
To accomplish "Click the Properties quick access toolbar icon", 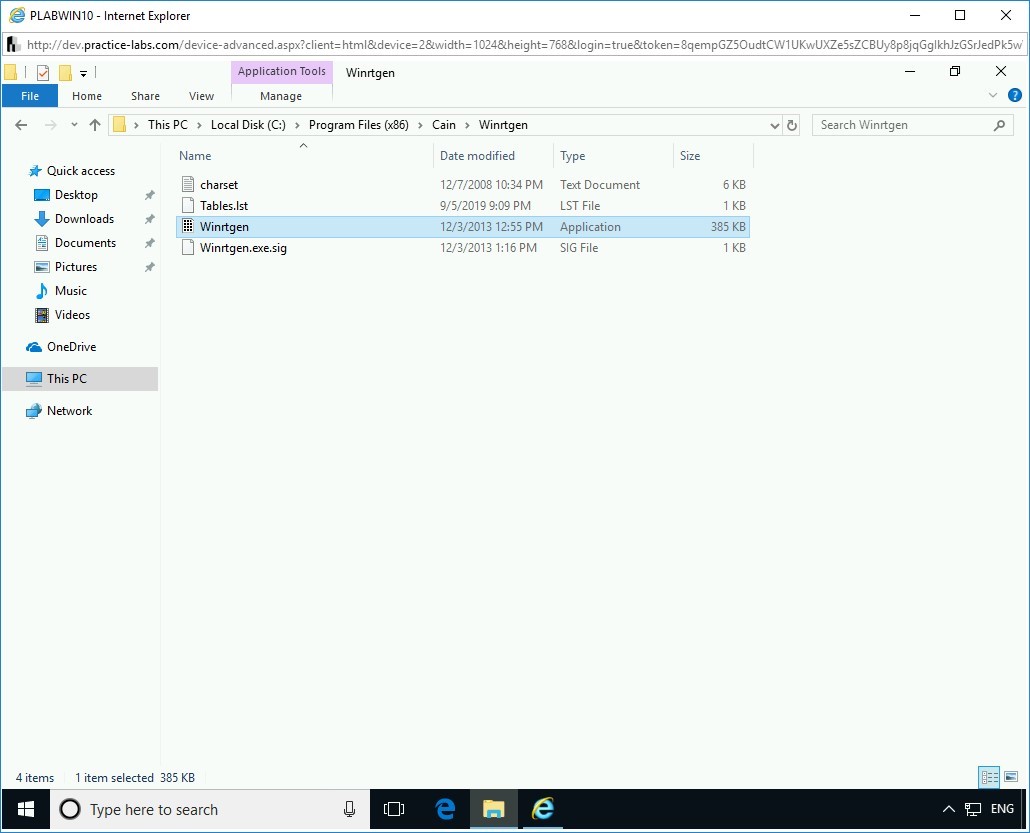I will (43, 72).
